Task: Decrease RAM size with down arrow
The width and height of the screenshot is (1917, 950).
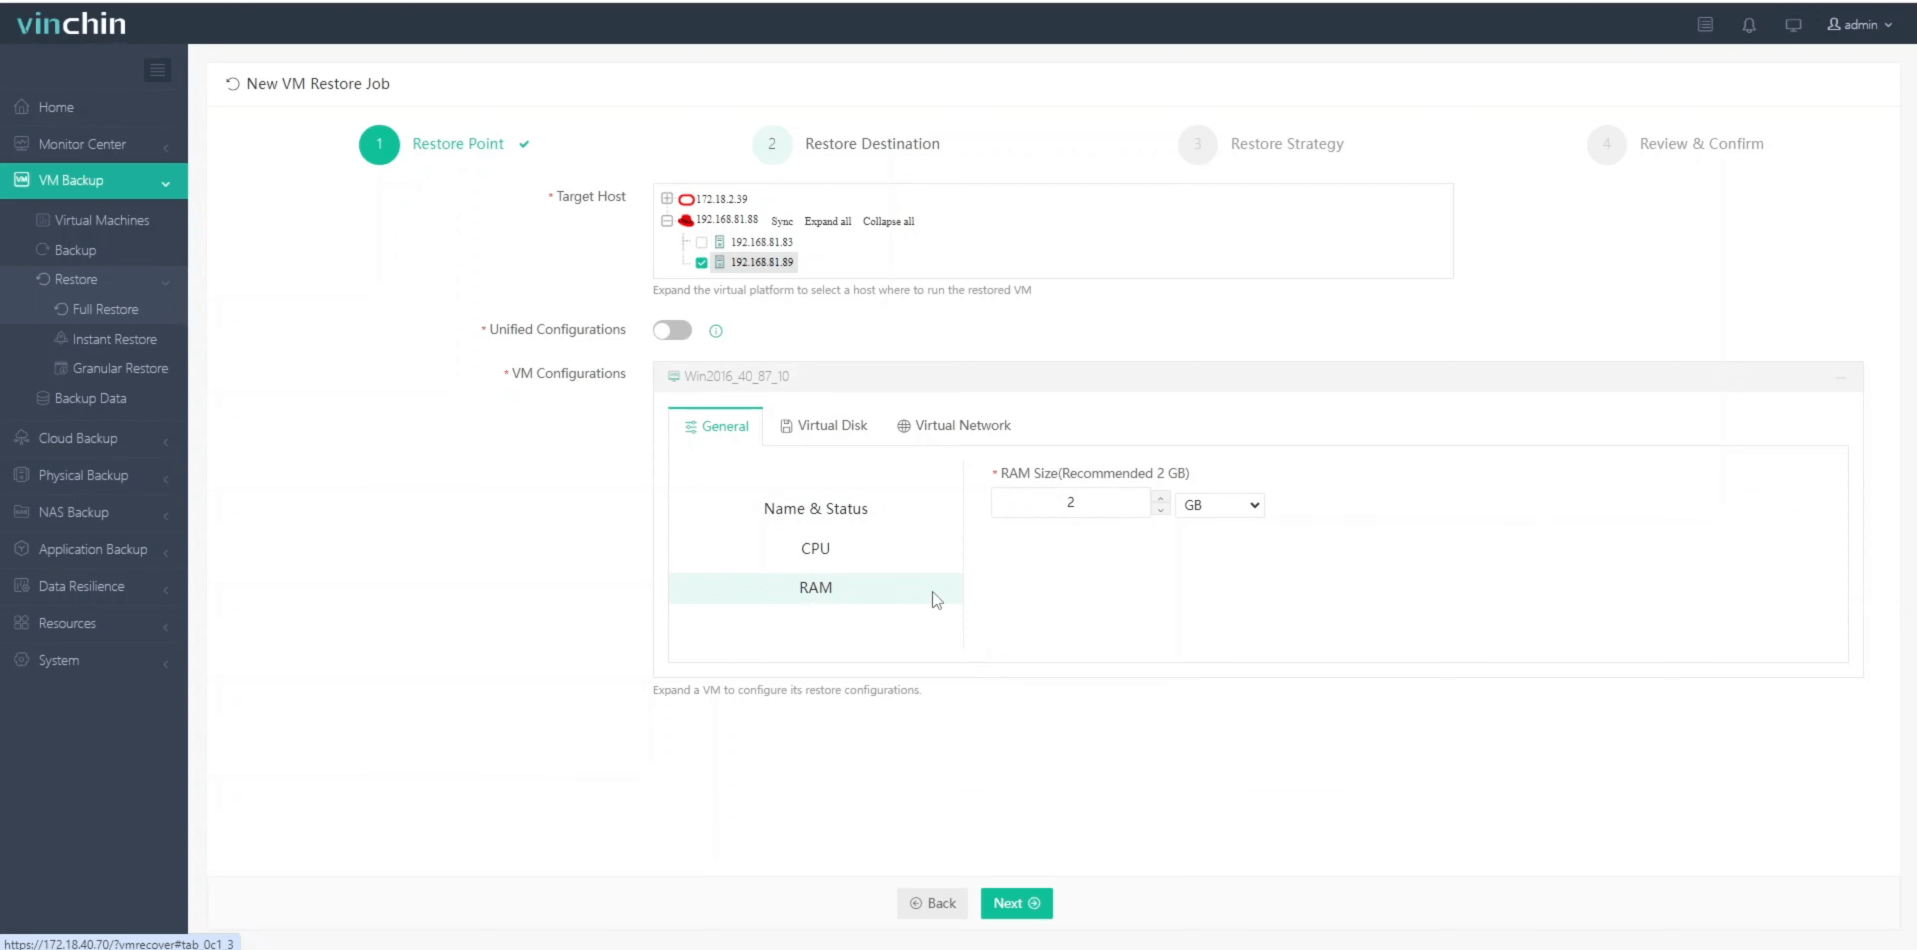Action: point(1161,510)
